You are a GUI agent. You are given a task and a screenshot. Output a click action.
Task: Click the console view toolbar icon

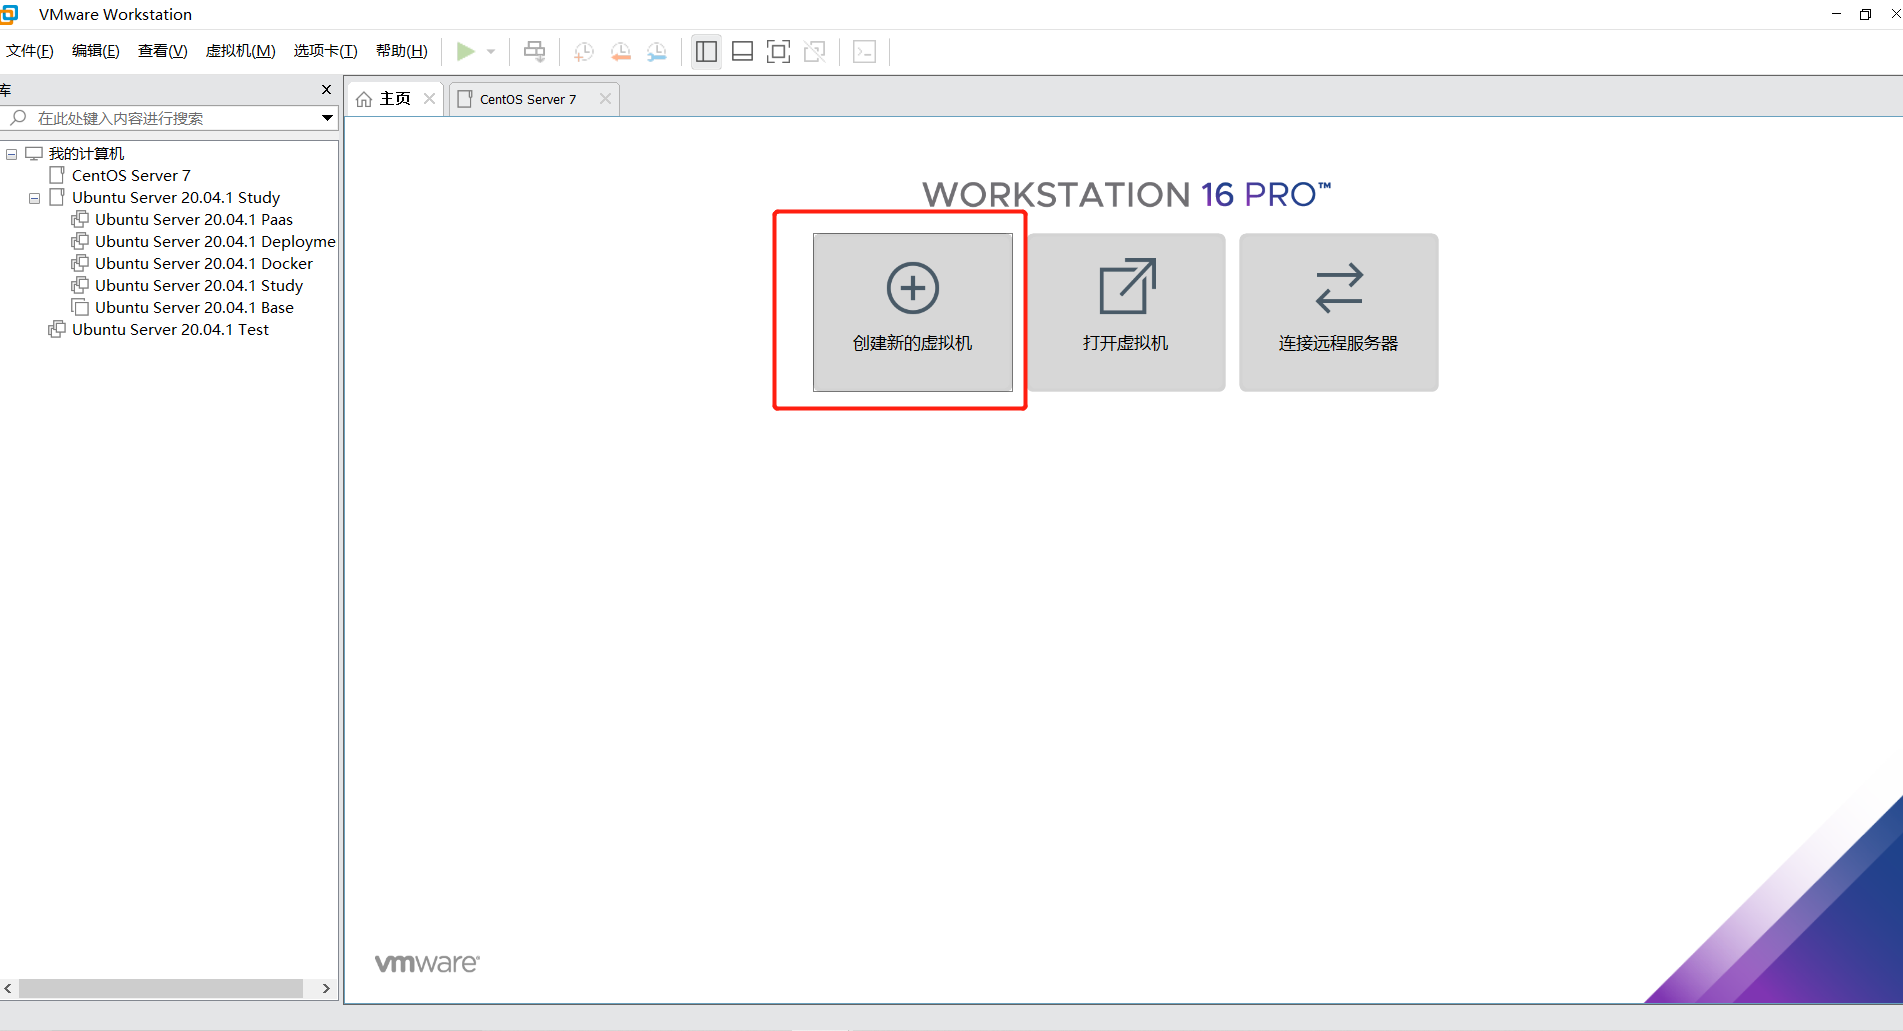[x=864, y=52]
